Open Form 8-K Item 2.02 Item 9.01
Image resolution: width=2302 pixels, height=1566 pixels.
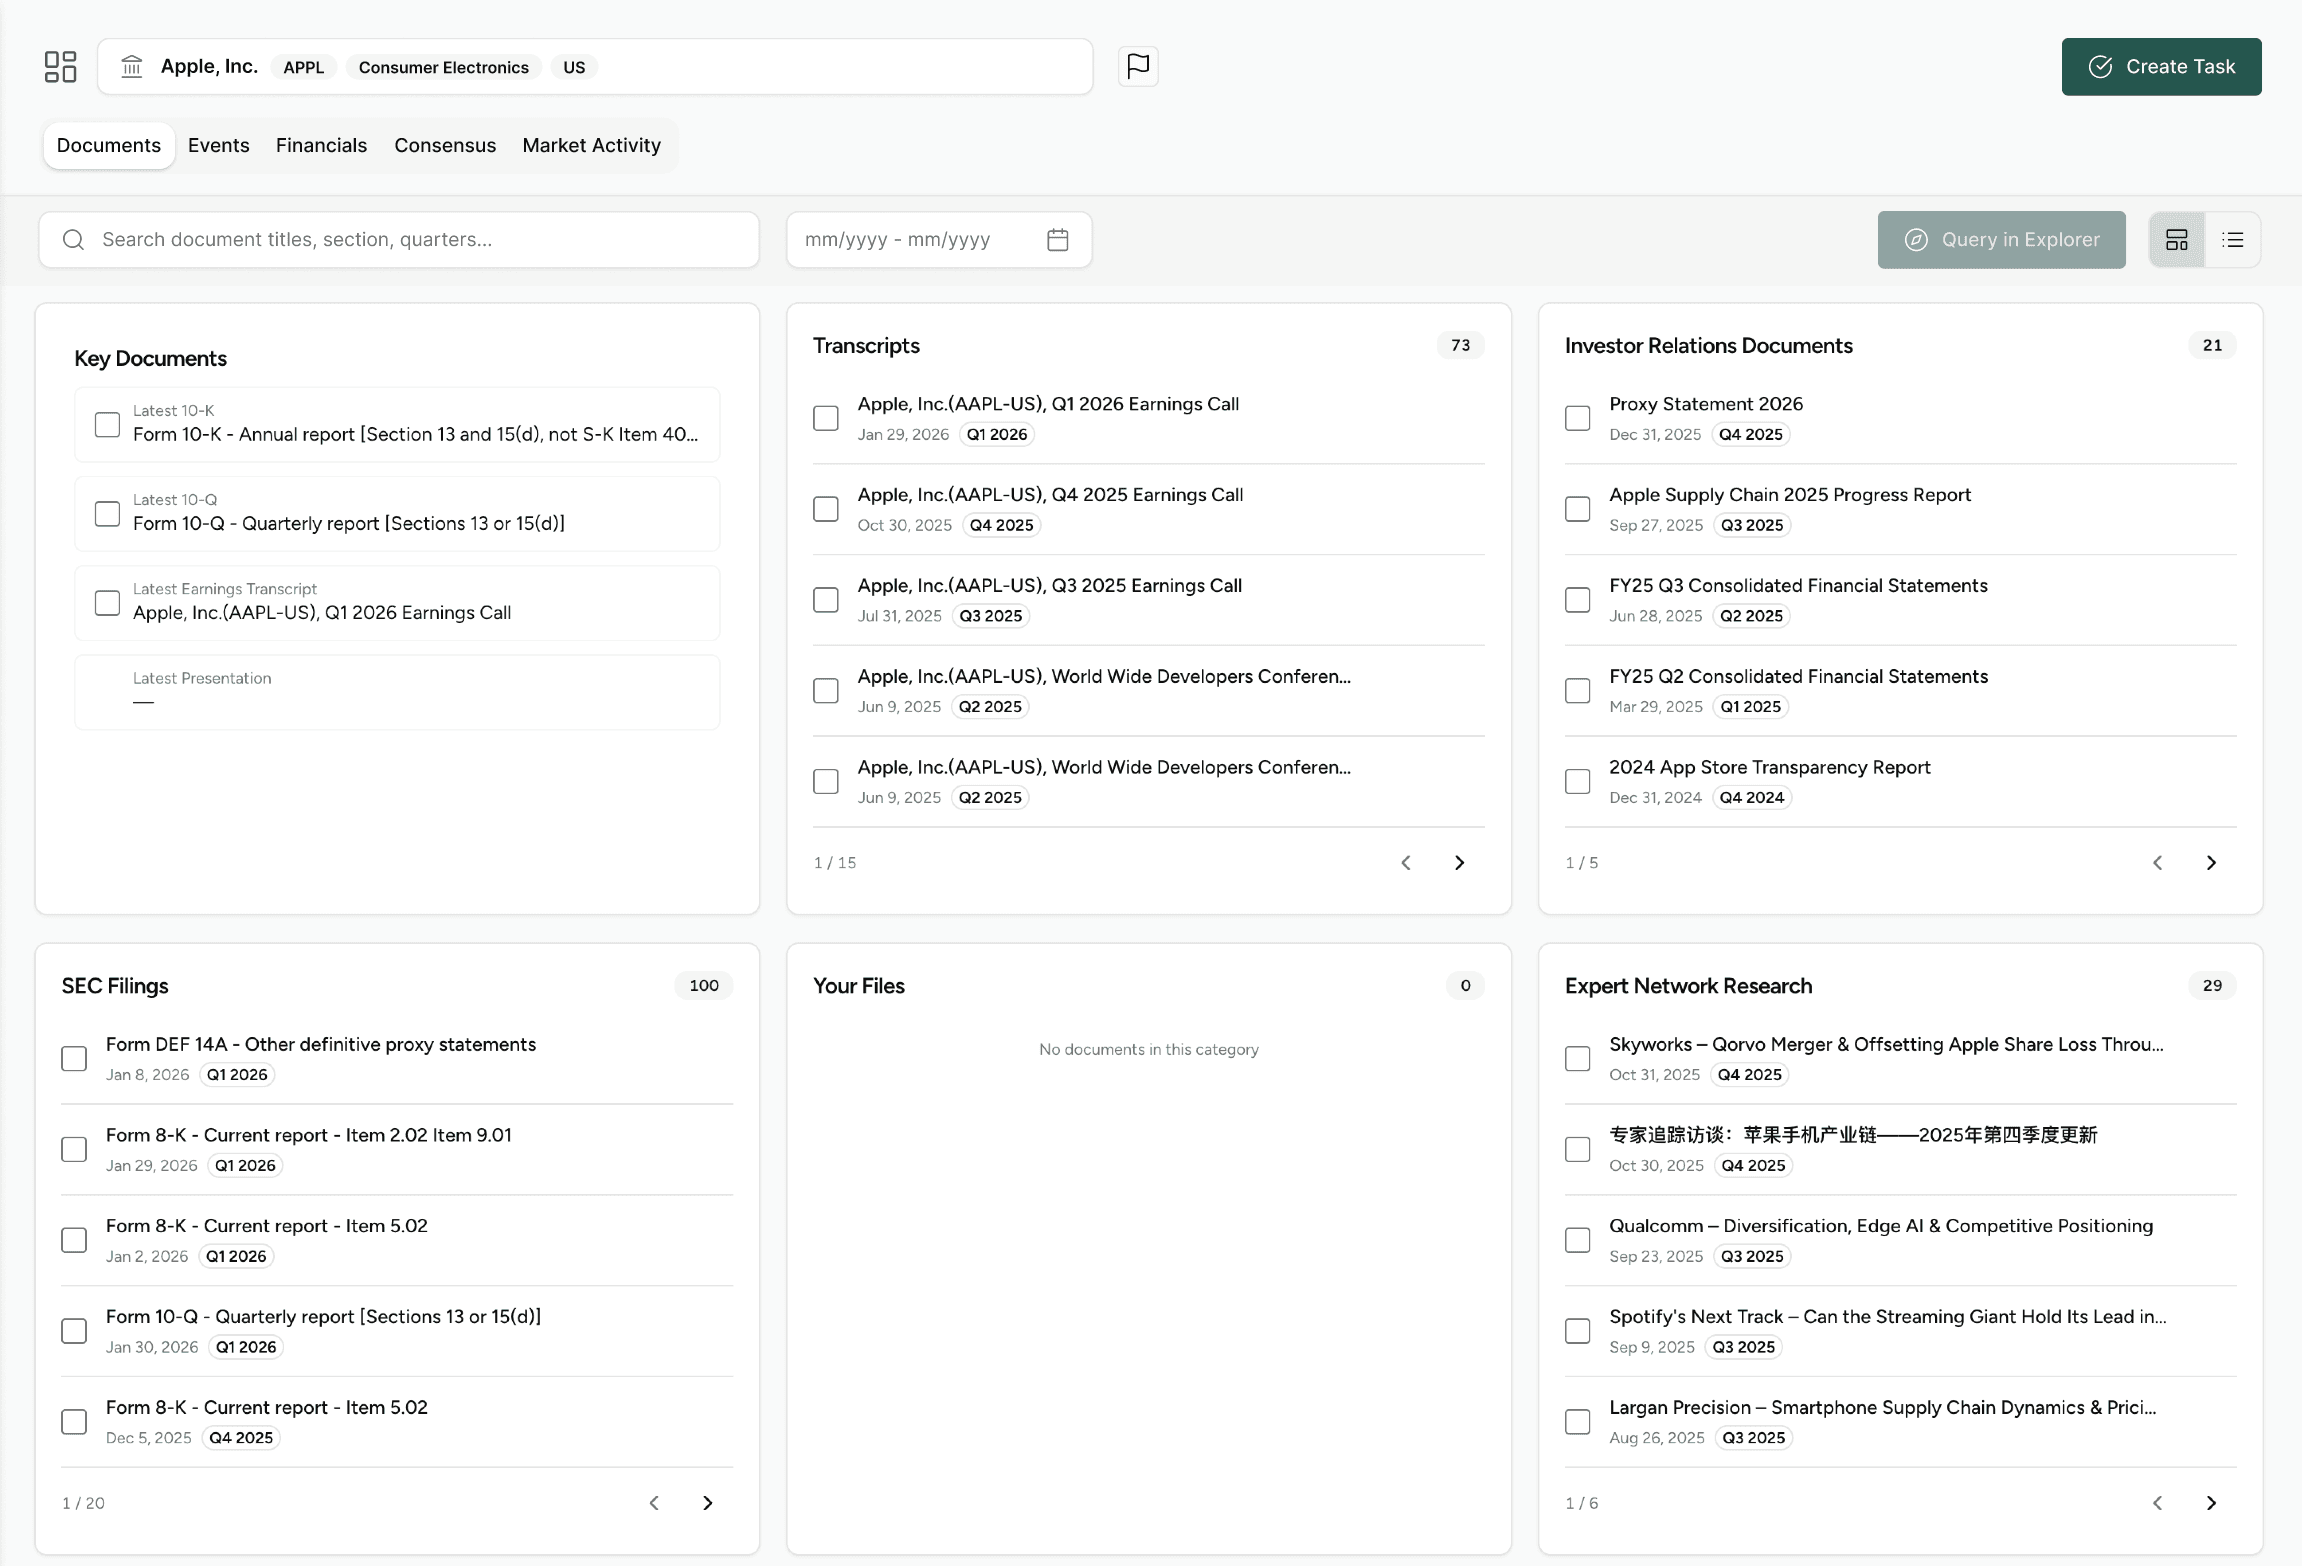309,1135
